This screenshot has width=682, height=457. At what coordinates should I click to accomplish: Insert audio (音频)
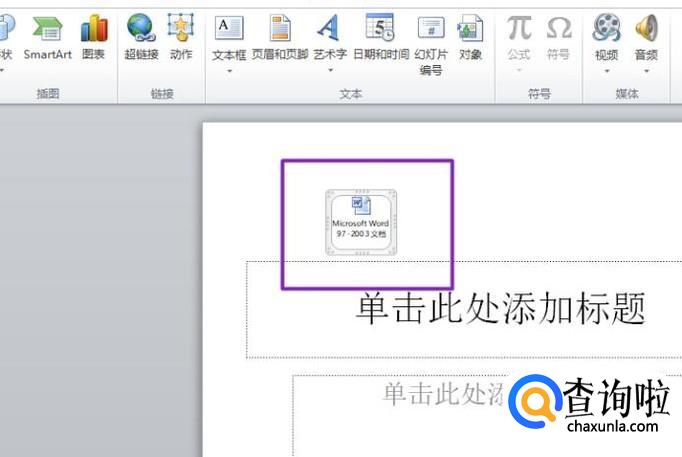(x=646, y=38)
